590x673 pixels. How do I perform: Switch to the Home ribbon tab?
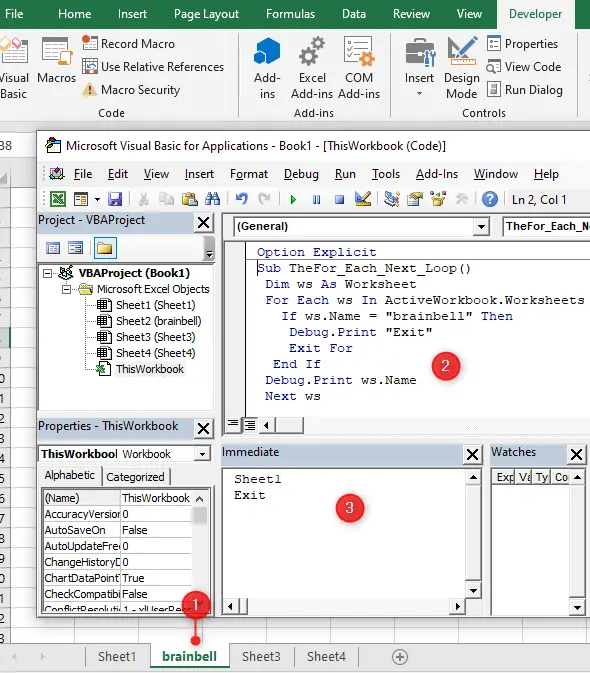click(74, 14)
